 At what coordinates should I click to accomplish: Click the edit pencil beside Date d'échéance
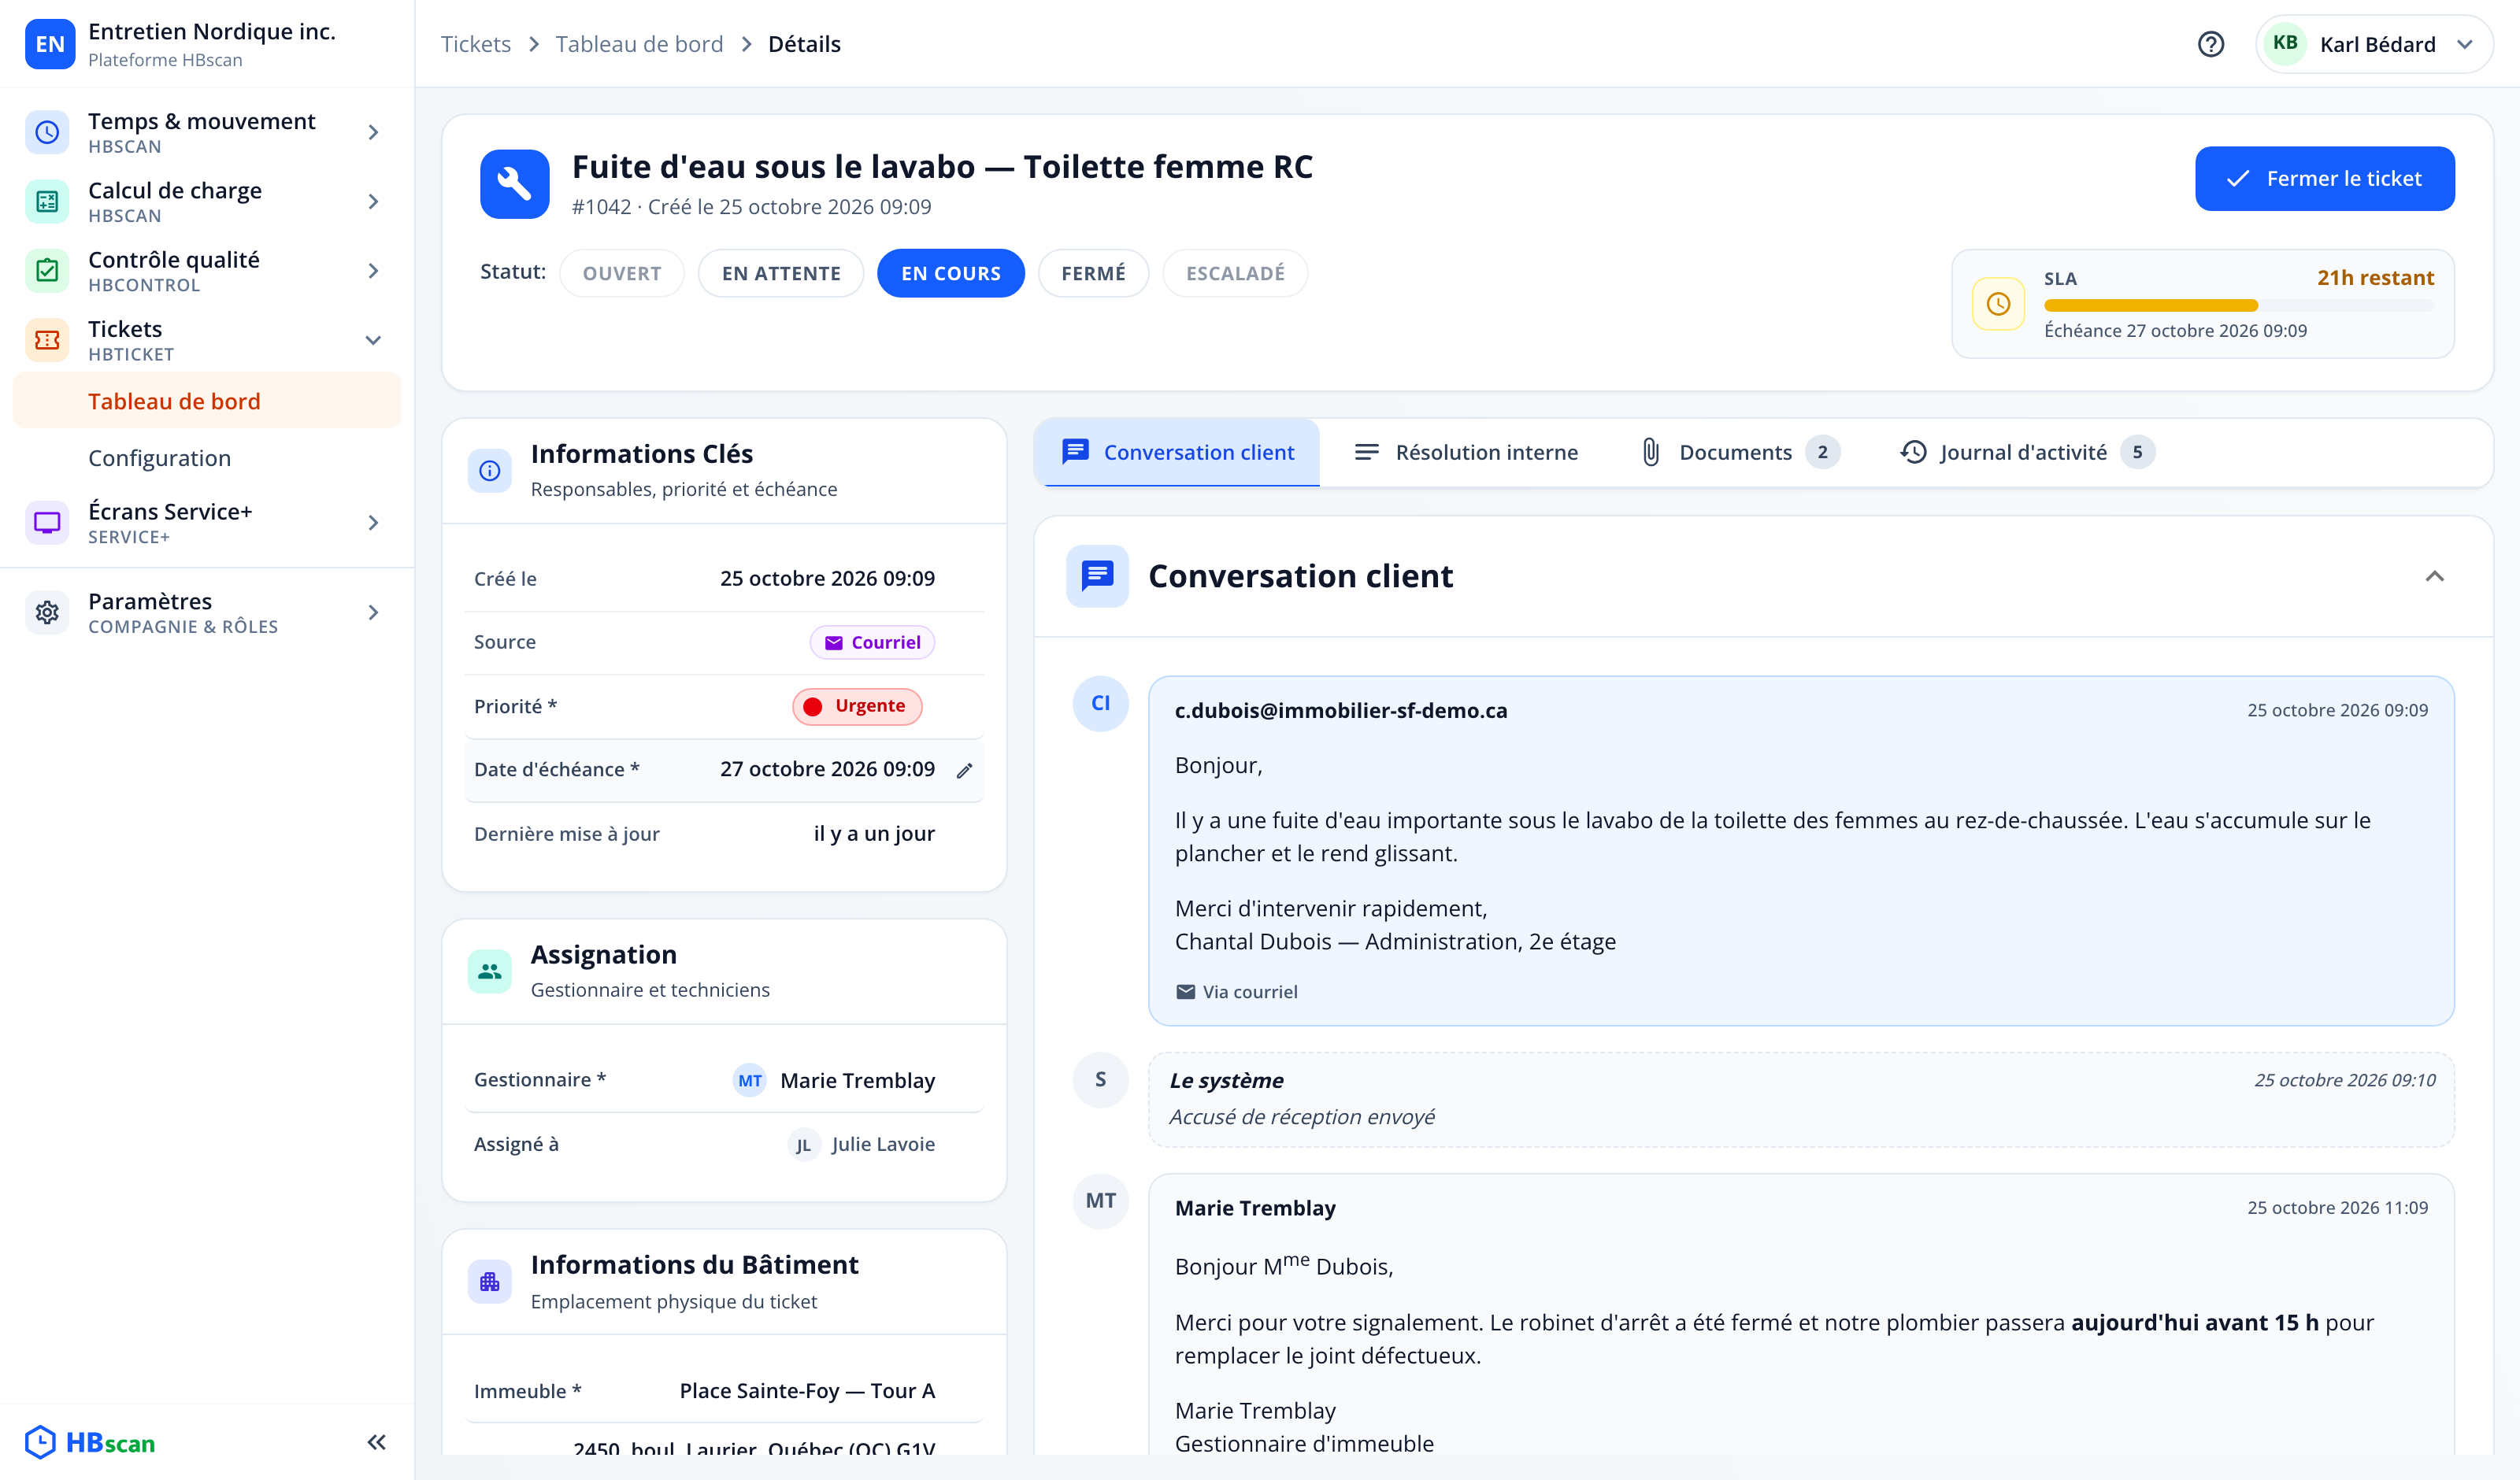pos(964,770)
